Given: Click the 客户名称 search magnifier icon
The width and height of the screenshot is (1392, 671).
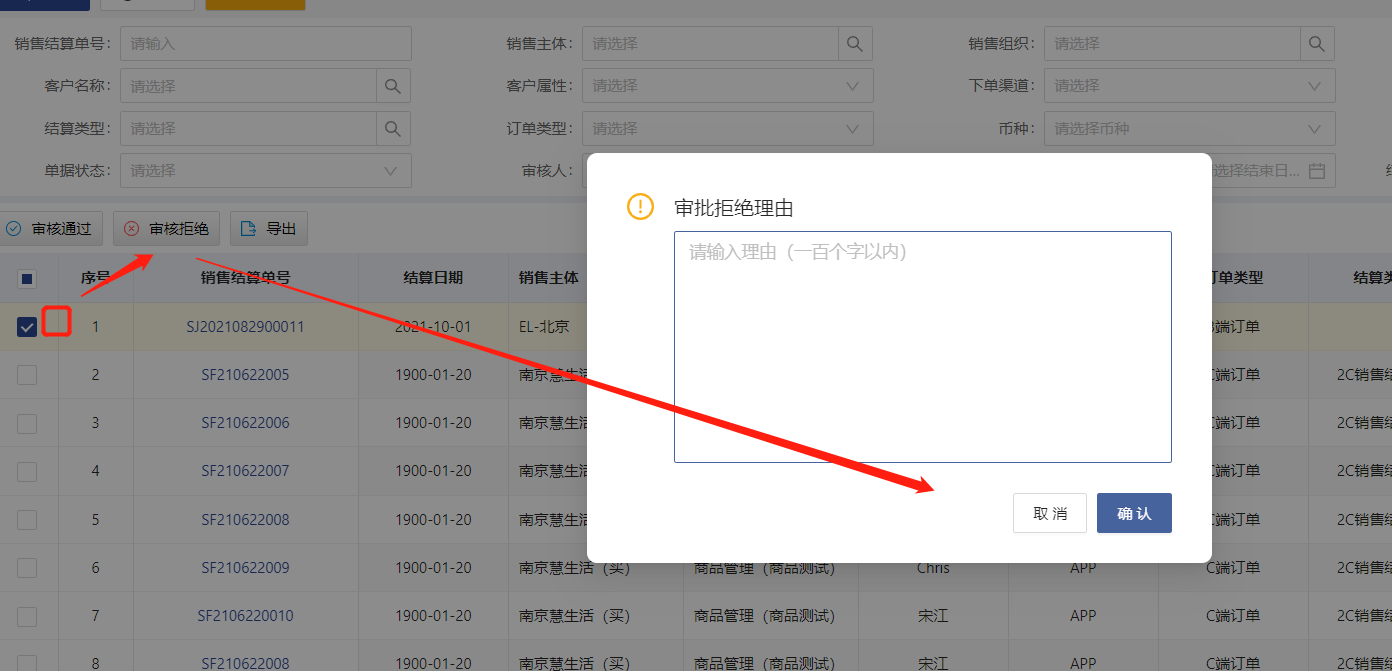Looking at the screenshot, I should [x=393, y=85].
